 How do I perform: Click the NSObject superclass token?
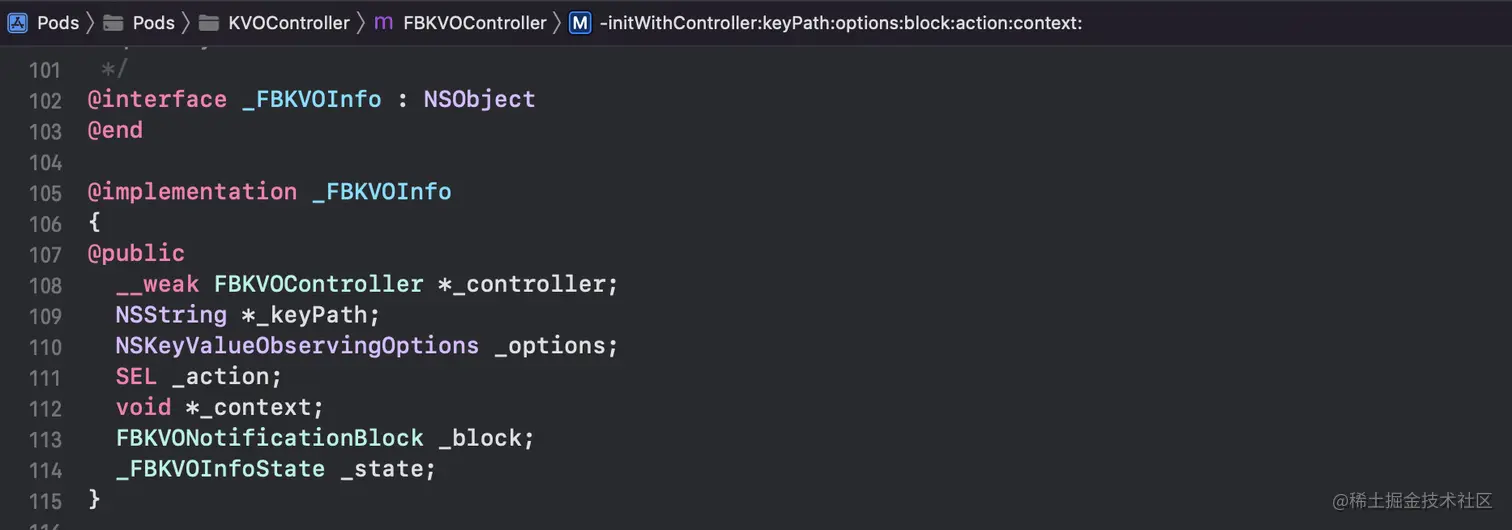click(479, 99)
